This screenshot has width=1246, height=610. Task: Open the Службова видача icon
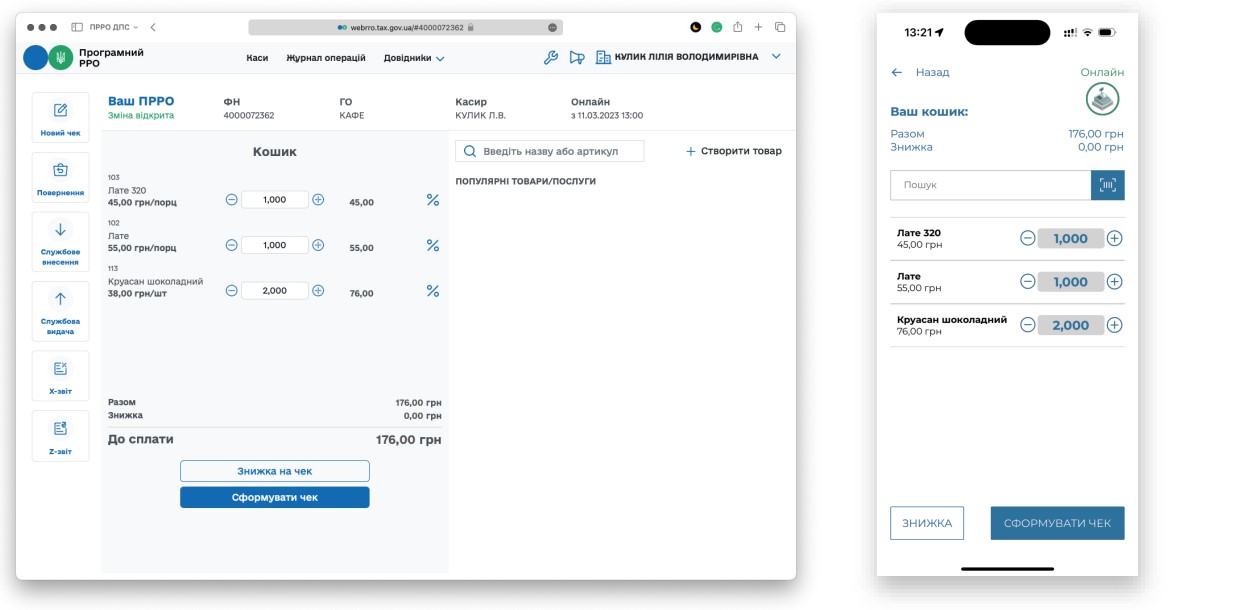tap(60, 300)
